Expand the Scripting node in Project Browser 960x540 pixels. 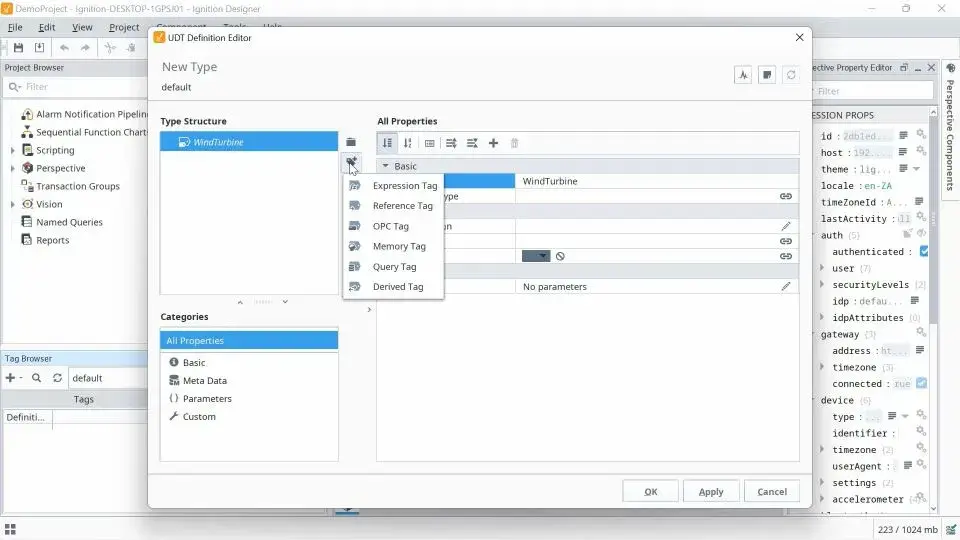[13, 150]
